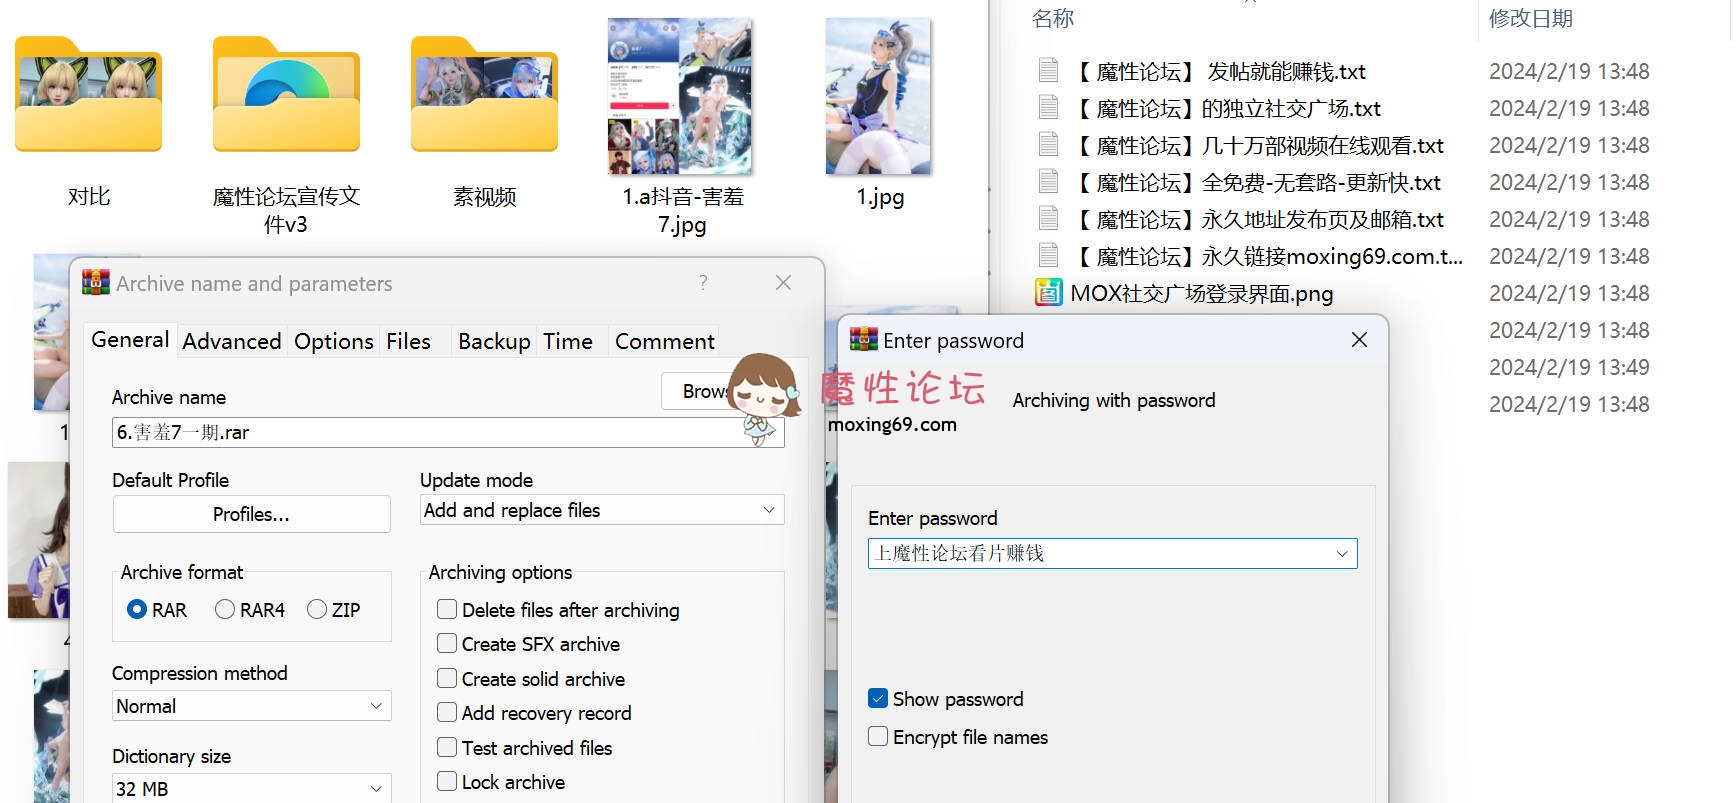This screenshot has height=803, width=1736.
Task: Close the Archive name and parameters dialog
Action: pos(783,283)
